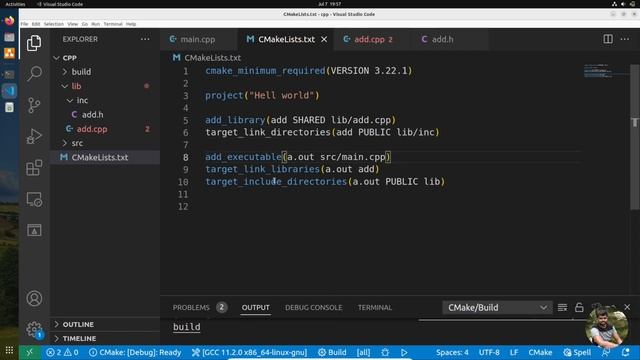Change language mode CMake in status bar
640x360 pixels.
[540, 353]
